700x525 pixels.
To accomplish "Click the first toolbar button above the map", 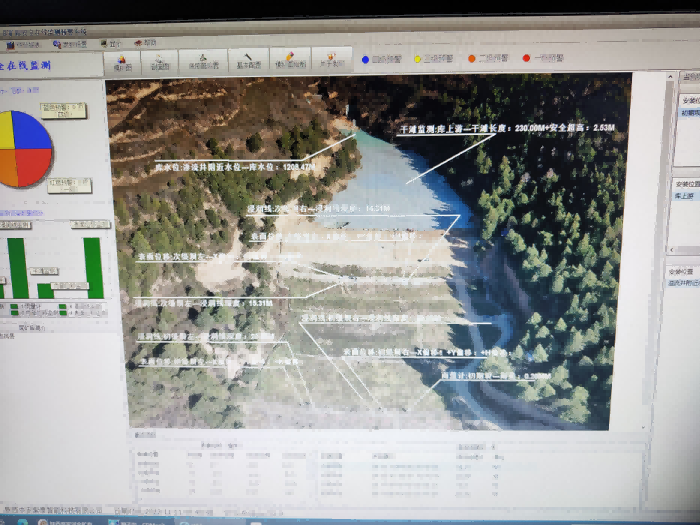I will click(x=123, y=61).
